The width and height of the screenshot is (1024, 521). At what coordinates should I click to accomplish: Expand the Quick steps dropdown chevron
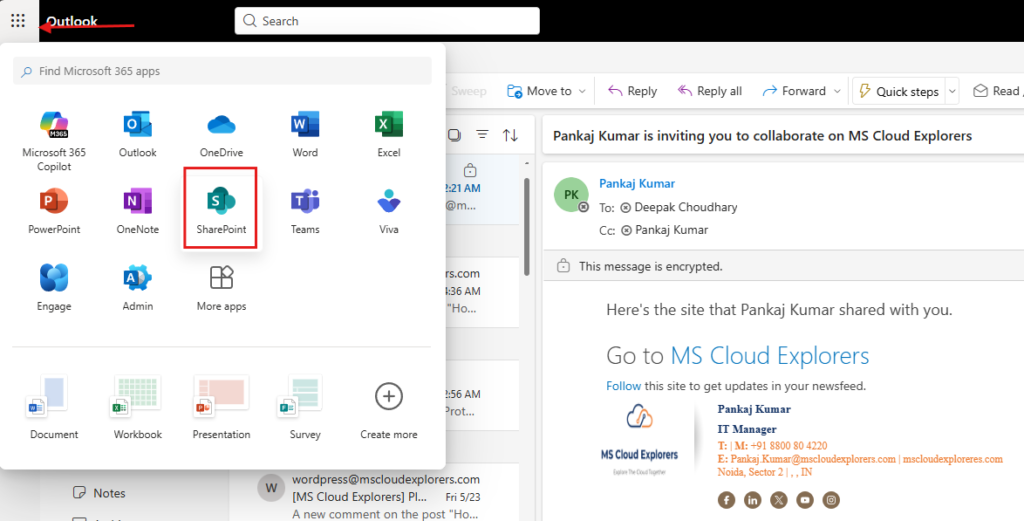click(952, 91)
